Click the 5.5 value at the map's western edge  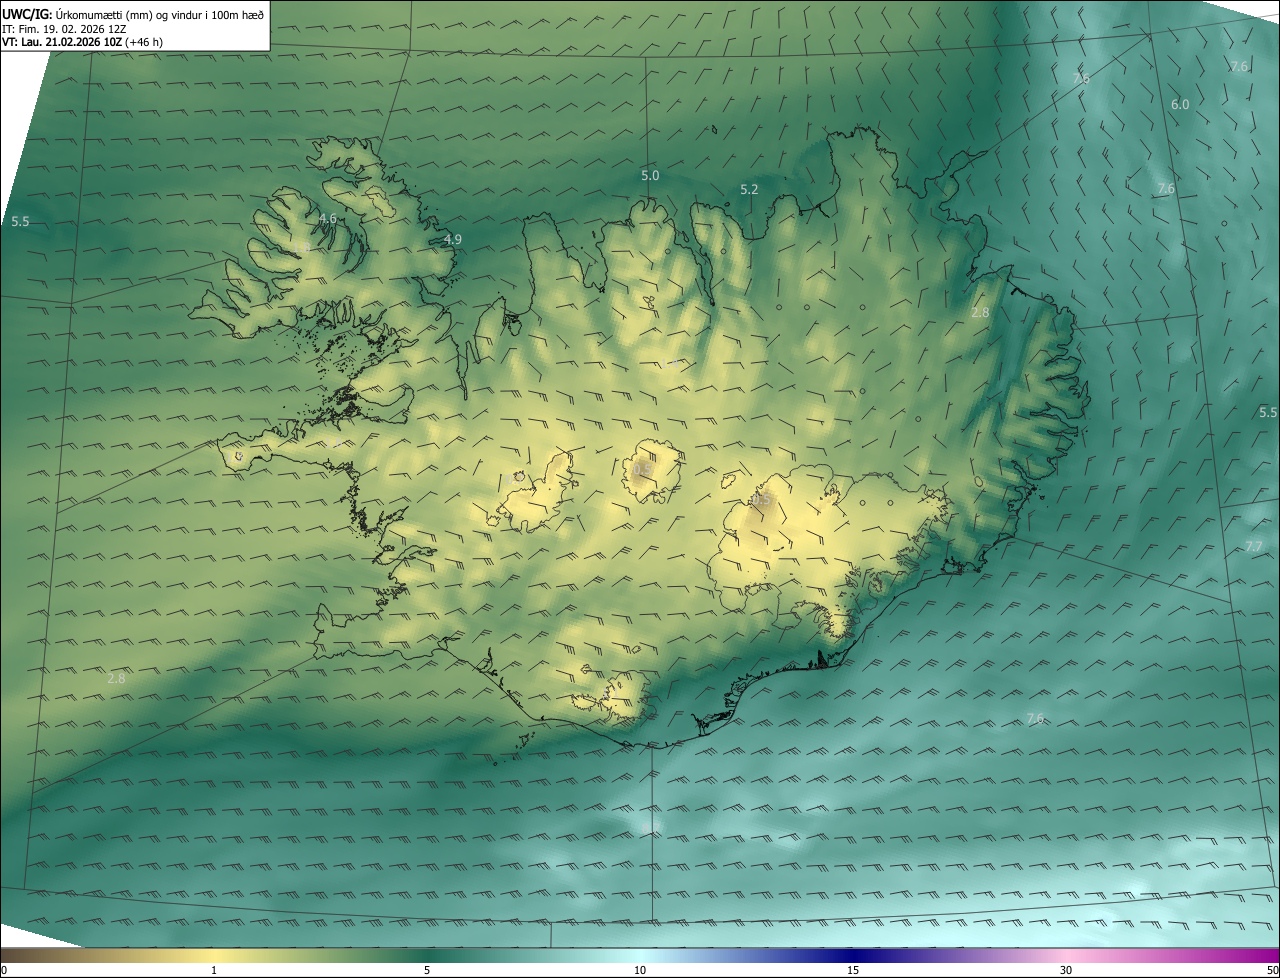click(x=20, y=221)
